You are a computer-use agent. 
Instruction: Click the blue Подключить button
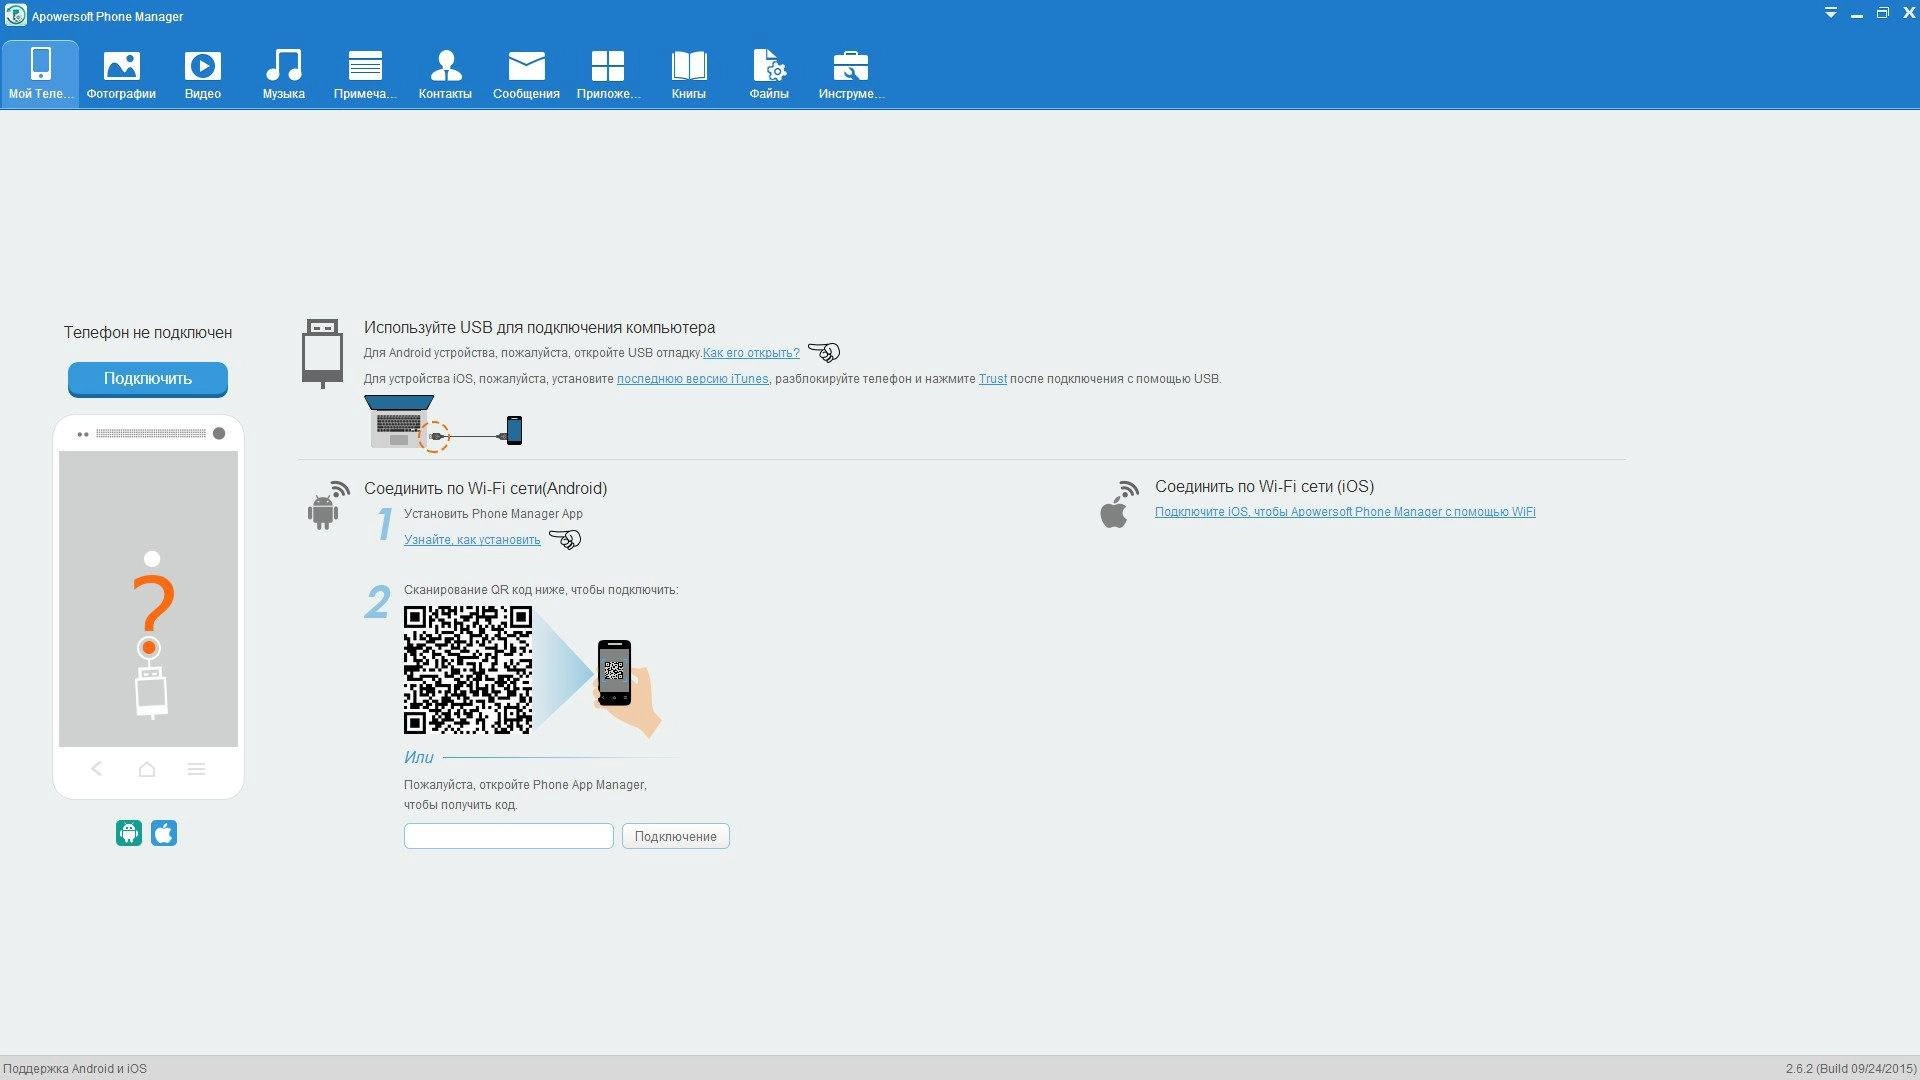point(148,379)
